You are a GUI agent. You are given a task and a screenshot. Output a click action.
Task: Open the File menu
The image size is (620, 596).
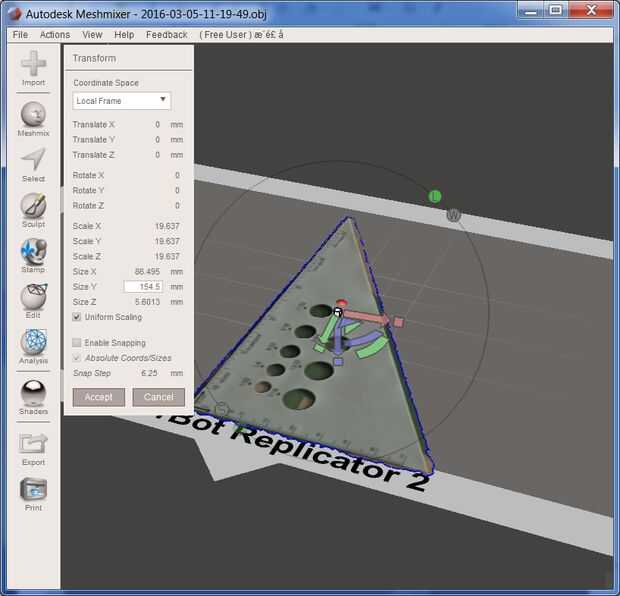pyautogui.click(x=20, y=35)
